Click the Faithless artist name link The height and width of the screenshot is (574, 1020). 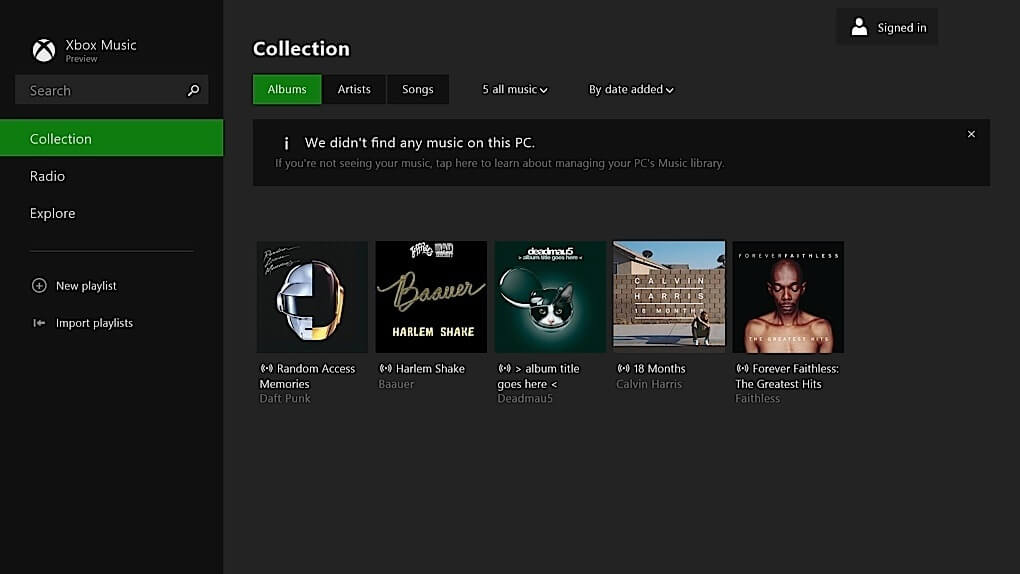point(758,399)
